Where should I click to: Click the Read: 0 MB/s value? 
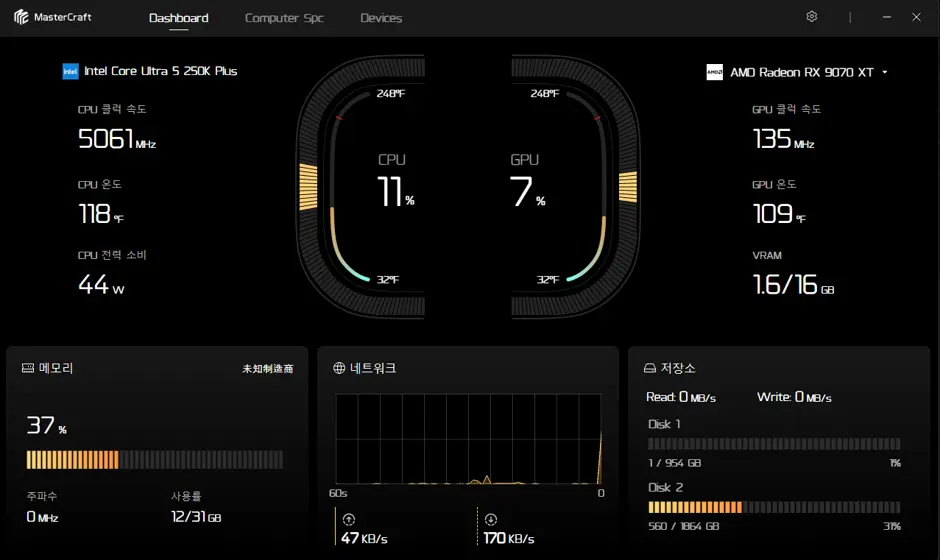coord(681,398)
